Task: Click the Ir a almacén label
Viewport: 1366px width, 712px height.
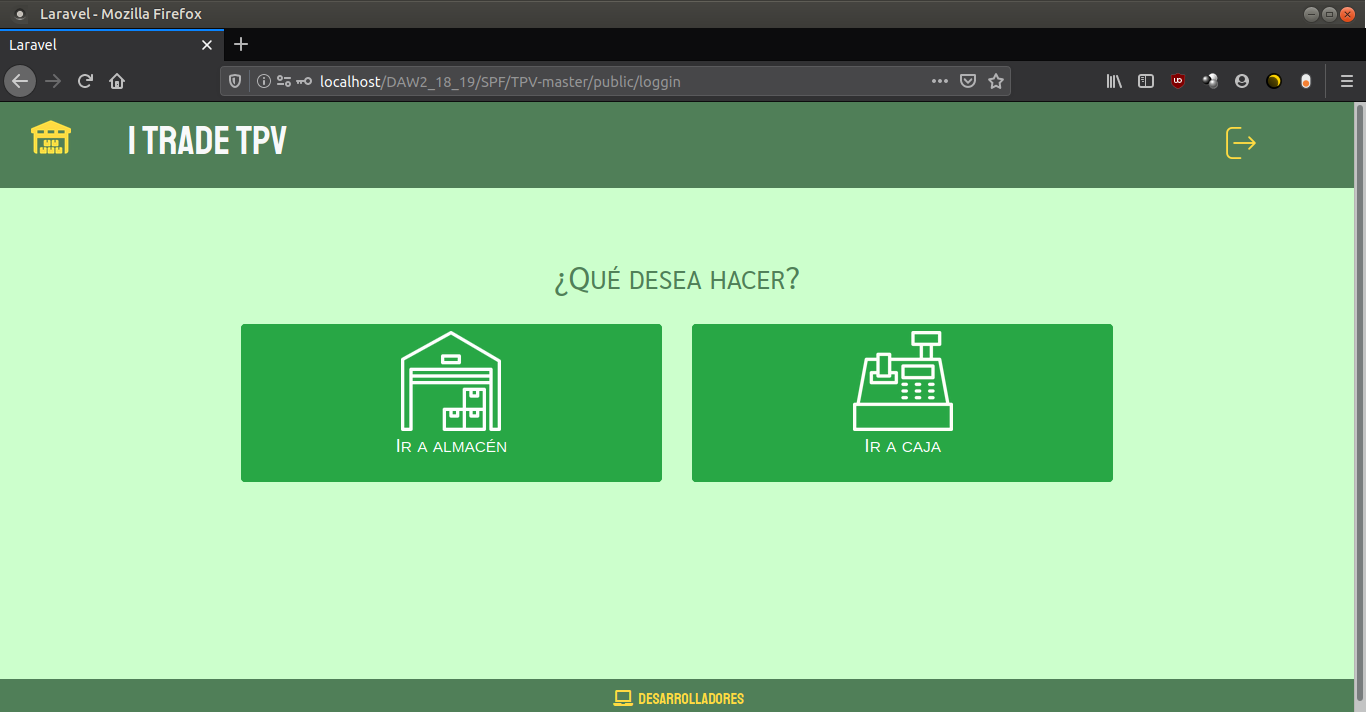Action: pyautogui.click(x=451, y=446)
